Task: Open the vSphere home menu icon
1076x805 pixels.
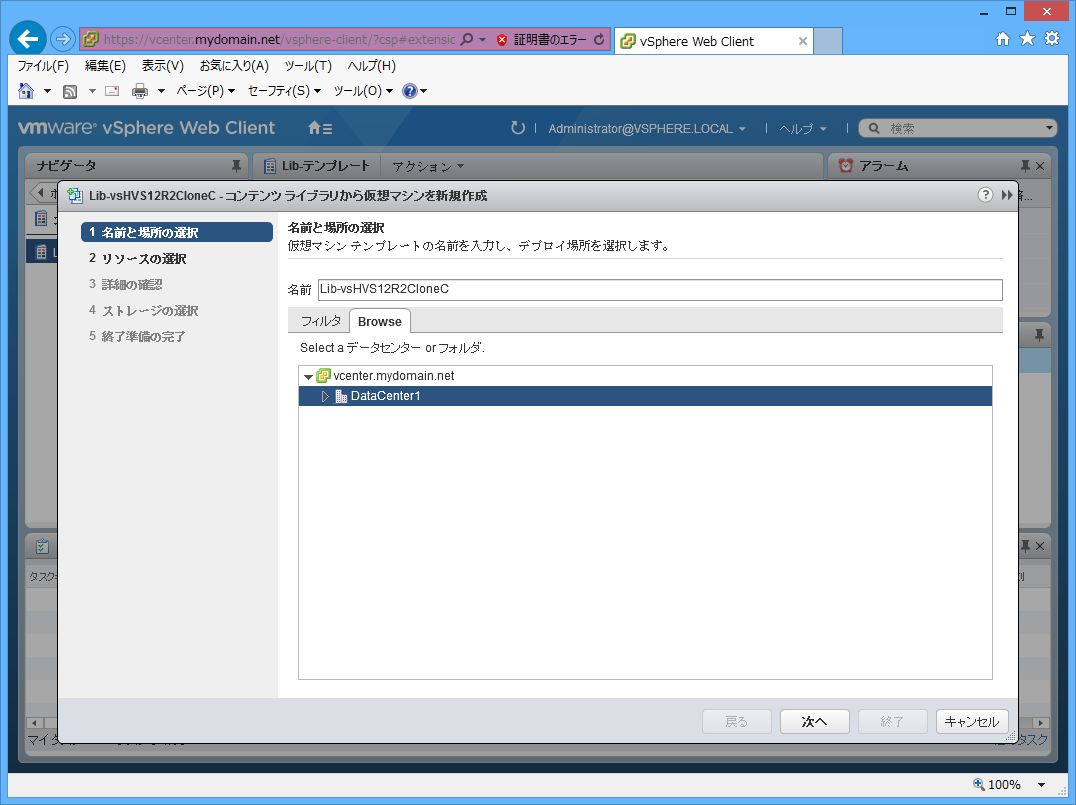Action: (320, 128)
